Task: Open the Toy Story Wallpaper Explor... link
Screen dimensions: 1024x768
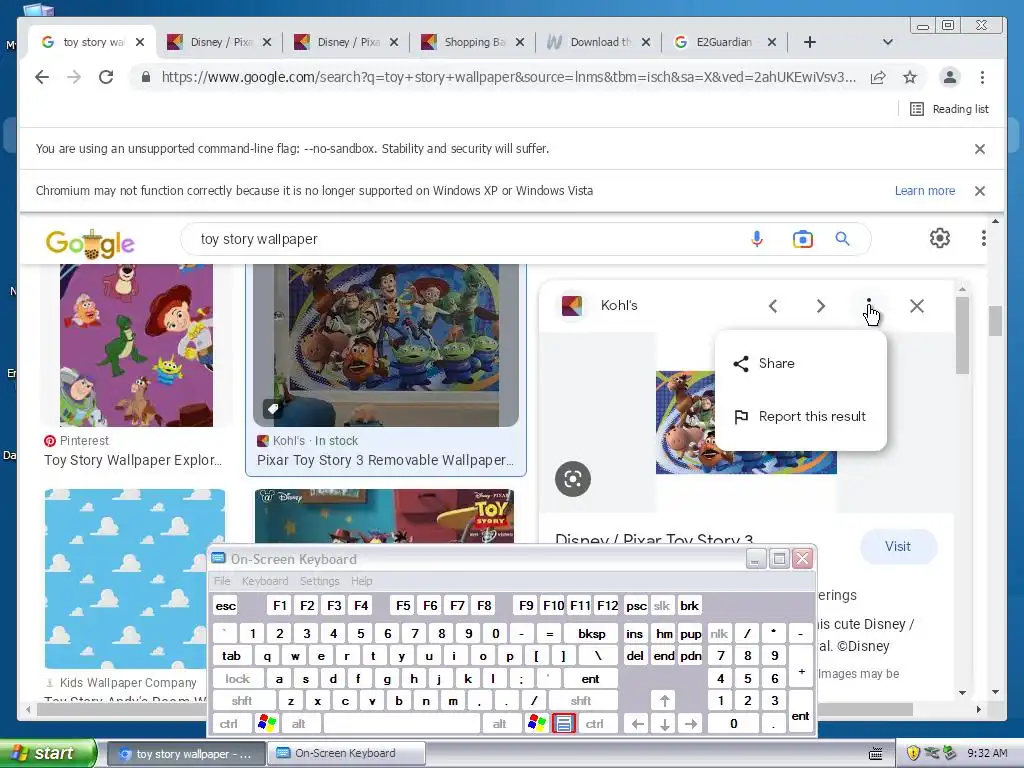Action: coord(133,460)
